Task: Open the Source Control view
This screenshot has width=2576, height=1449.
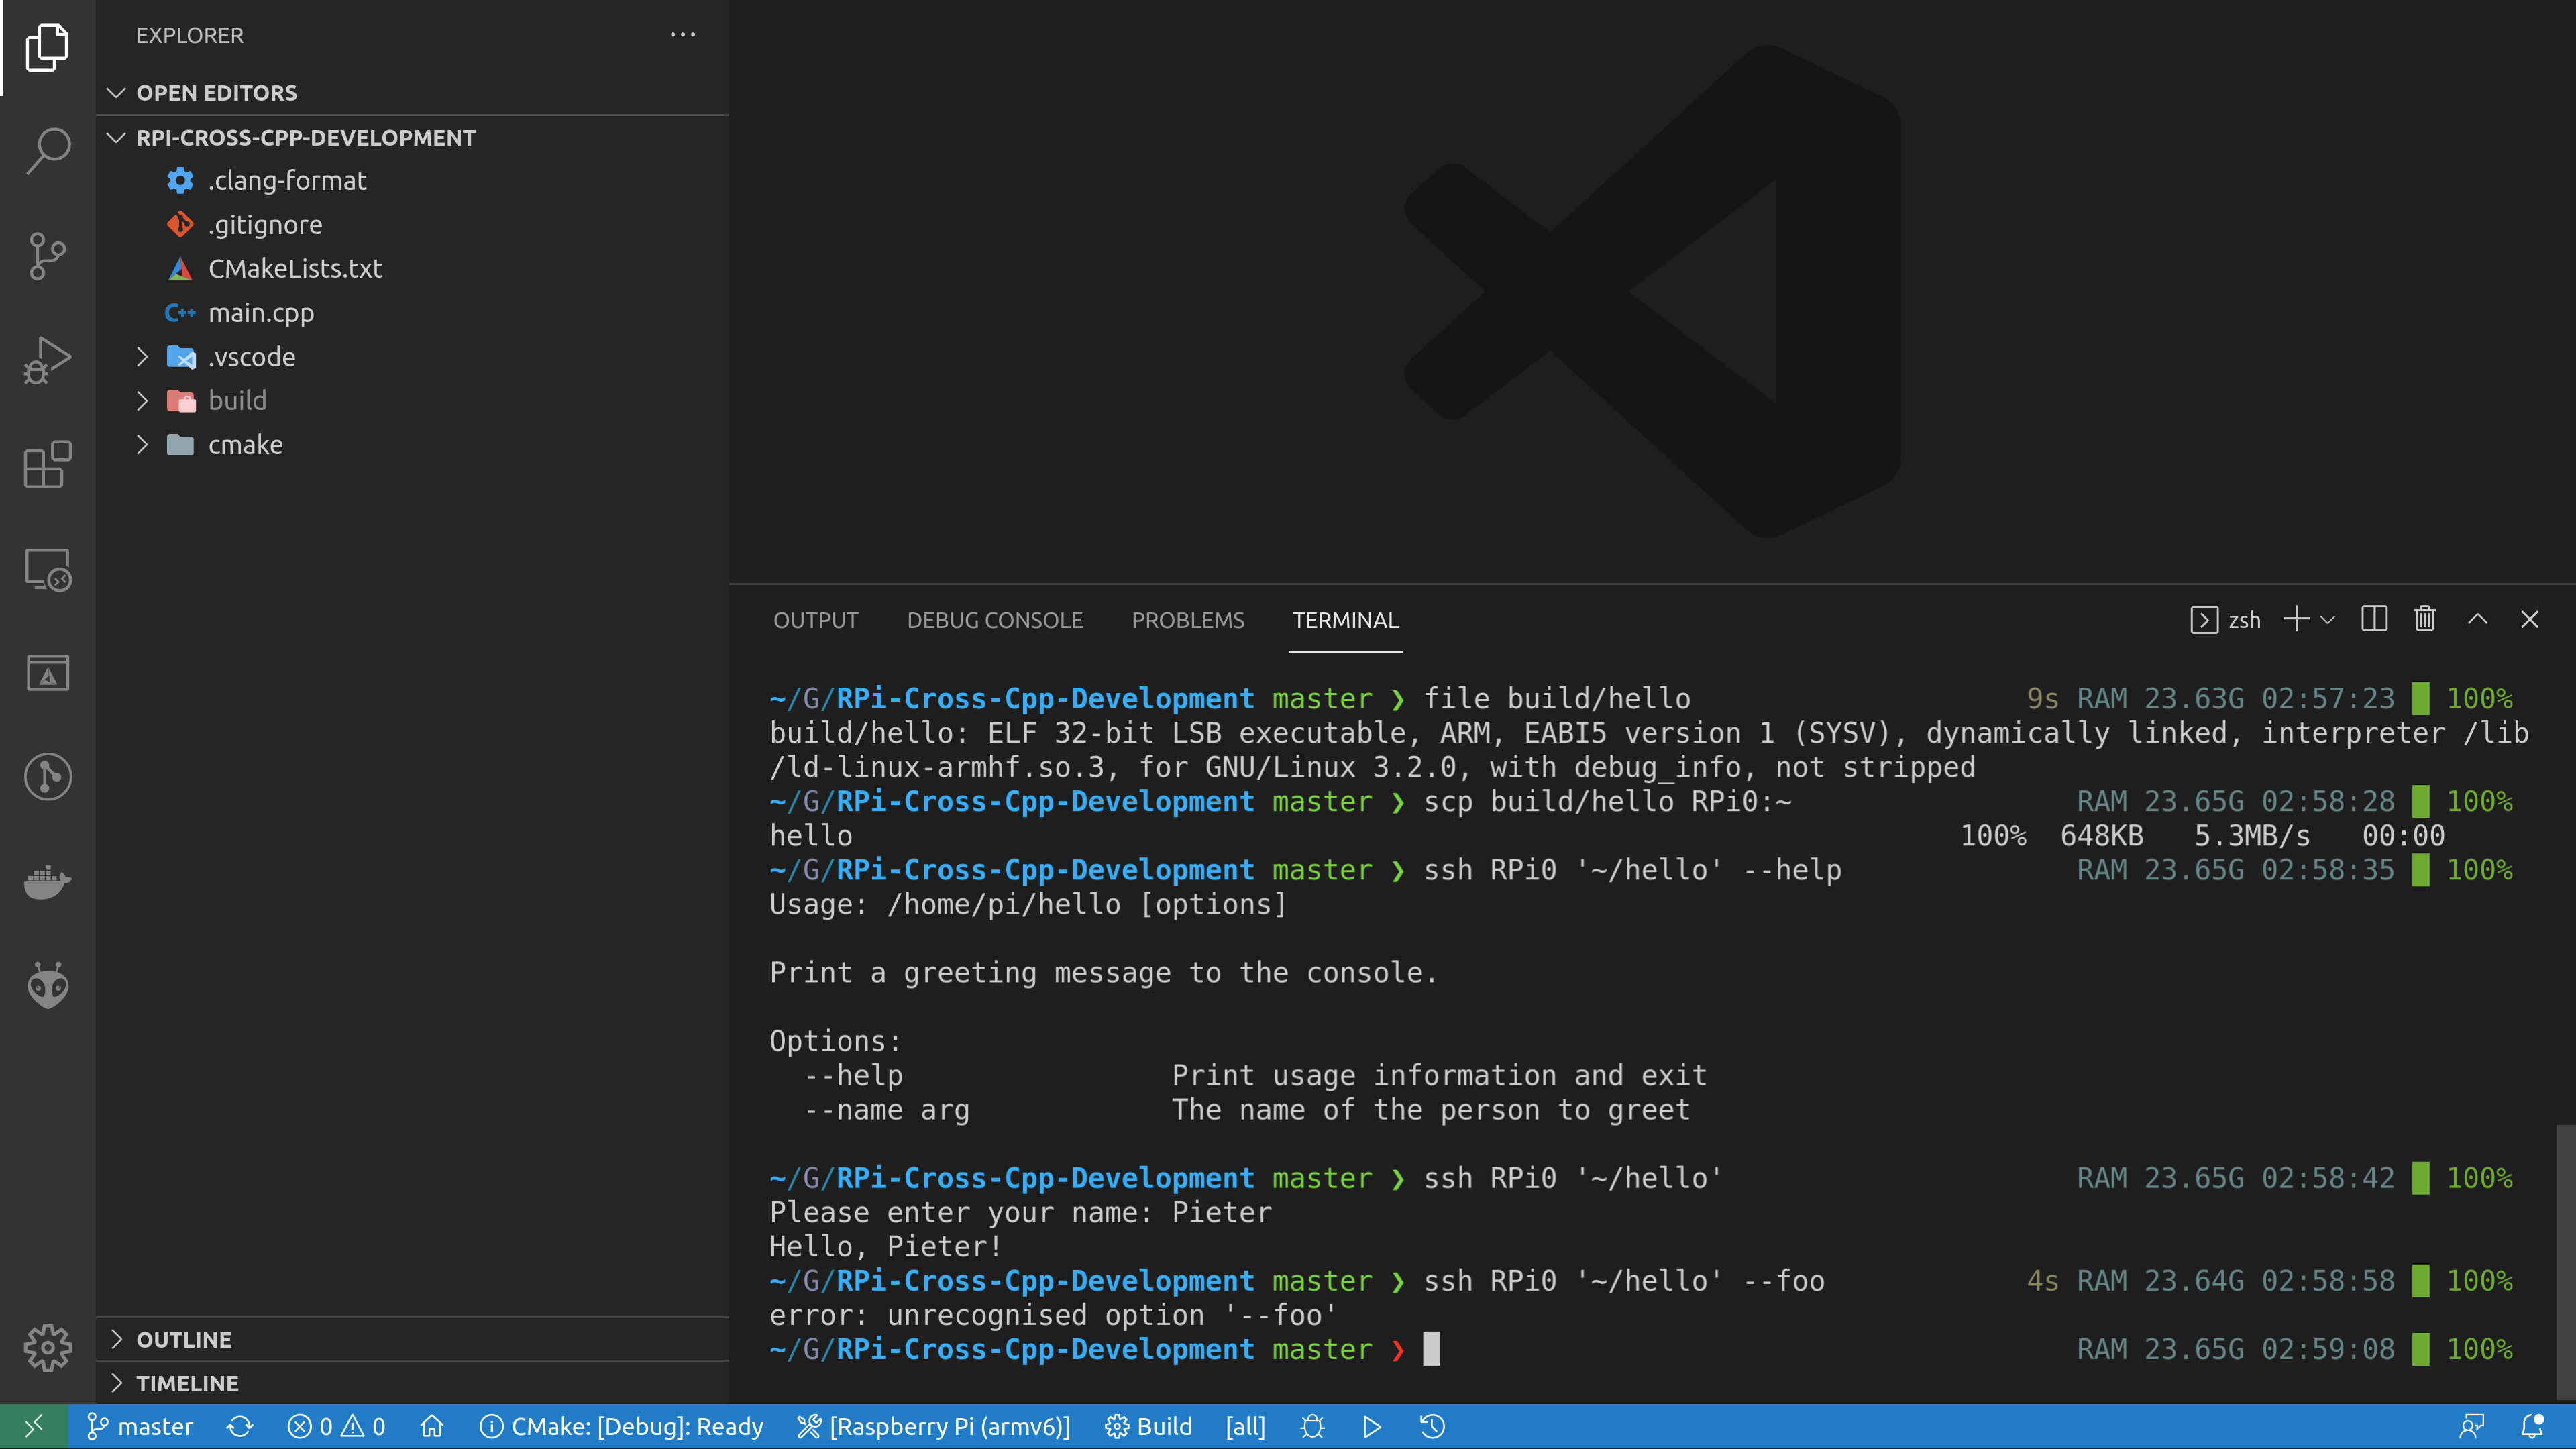Action: tap(47, 256)
